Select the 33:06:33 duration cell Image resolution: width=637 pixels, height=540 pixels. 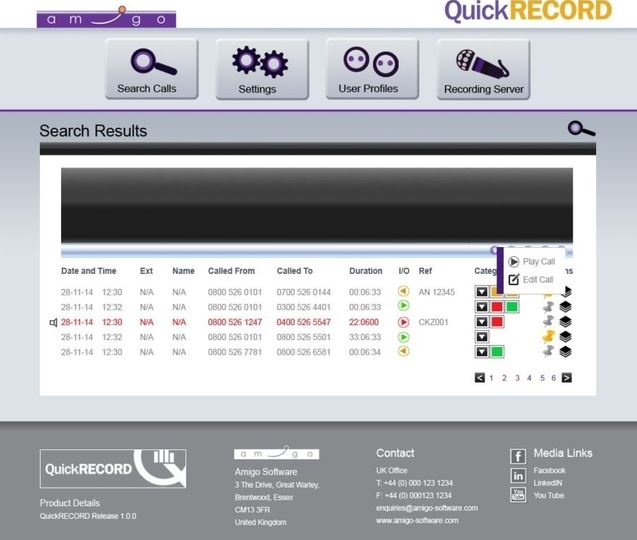tap(365, 337)
